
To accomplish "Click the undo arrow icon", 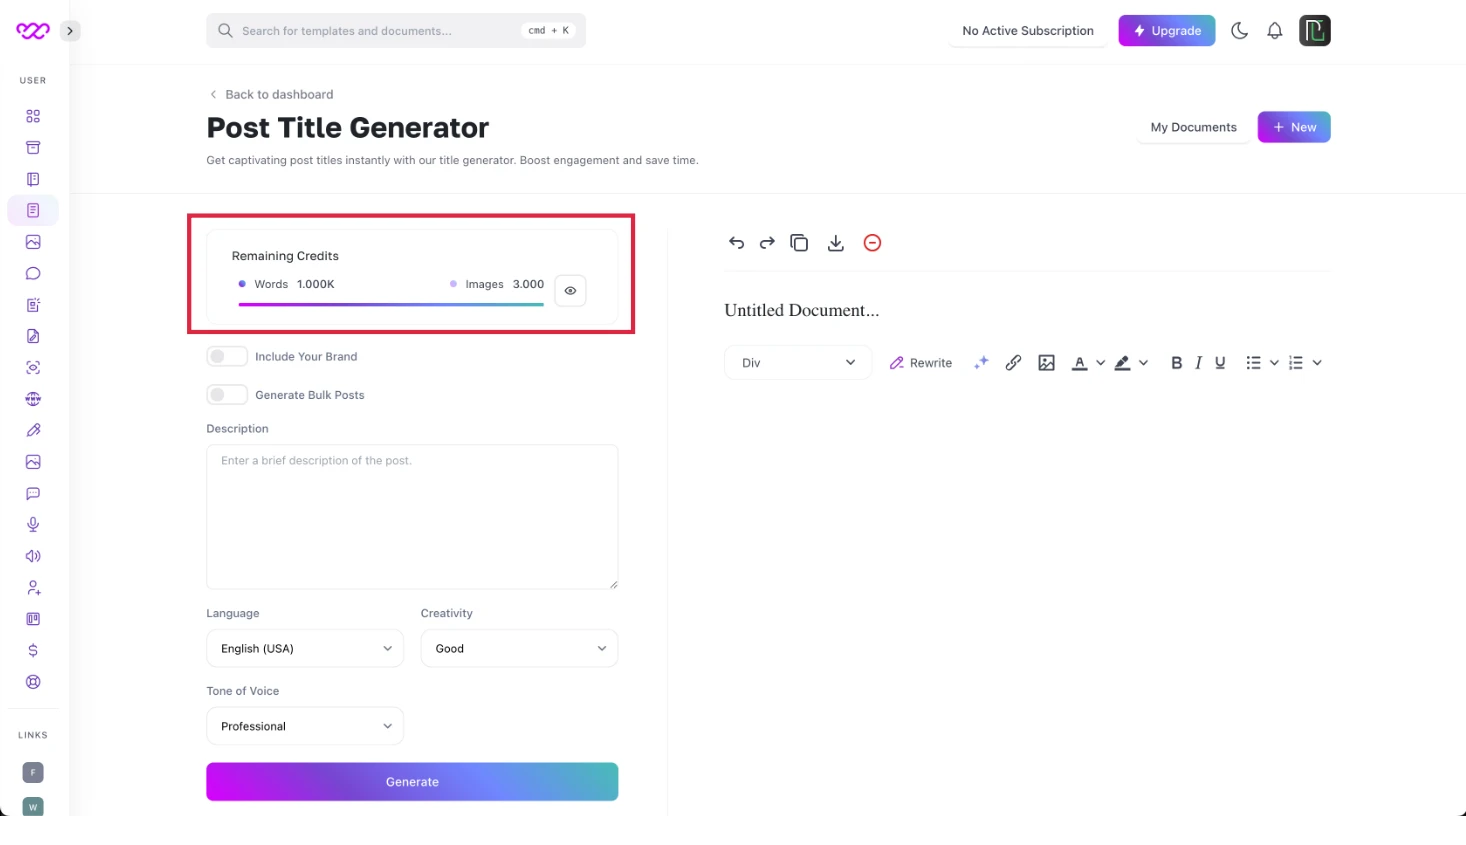I will pos(736,243).
